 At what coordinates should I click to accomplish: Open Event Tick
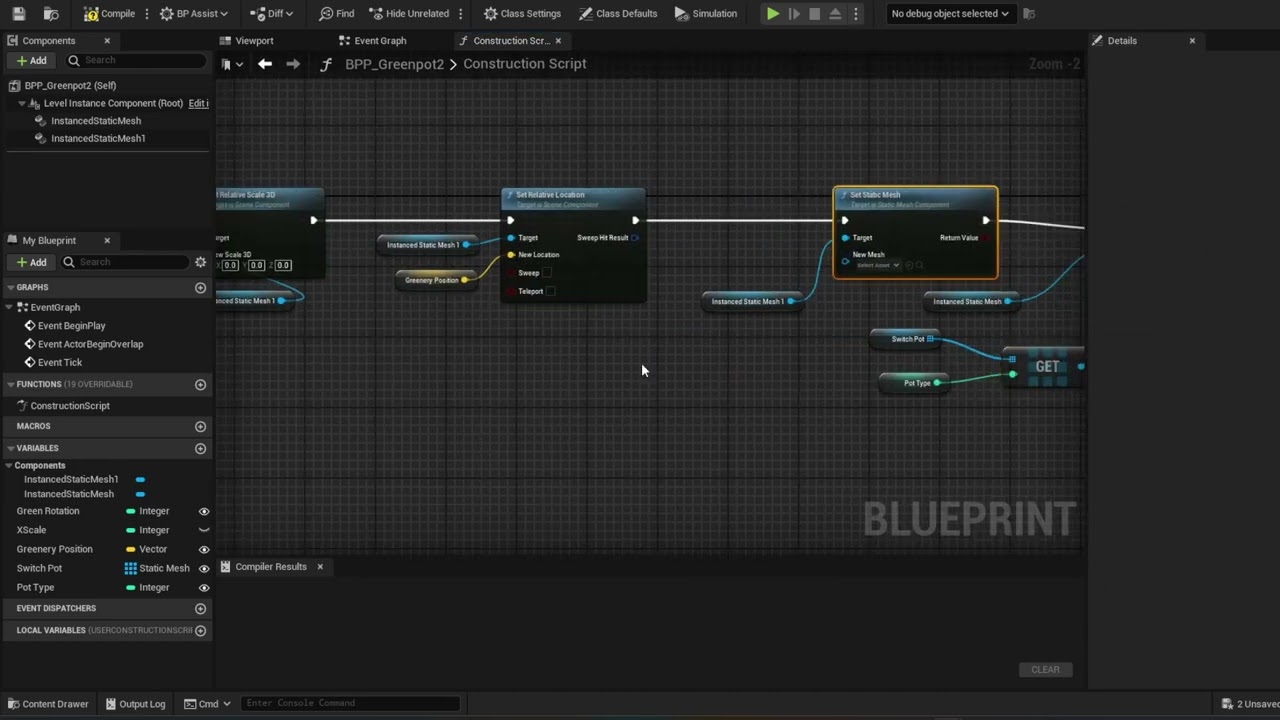60,363
